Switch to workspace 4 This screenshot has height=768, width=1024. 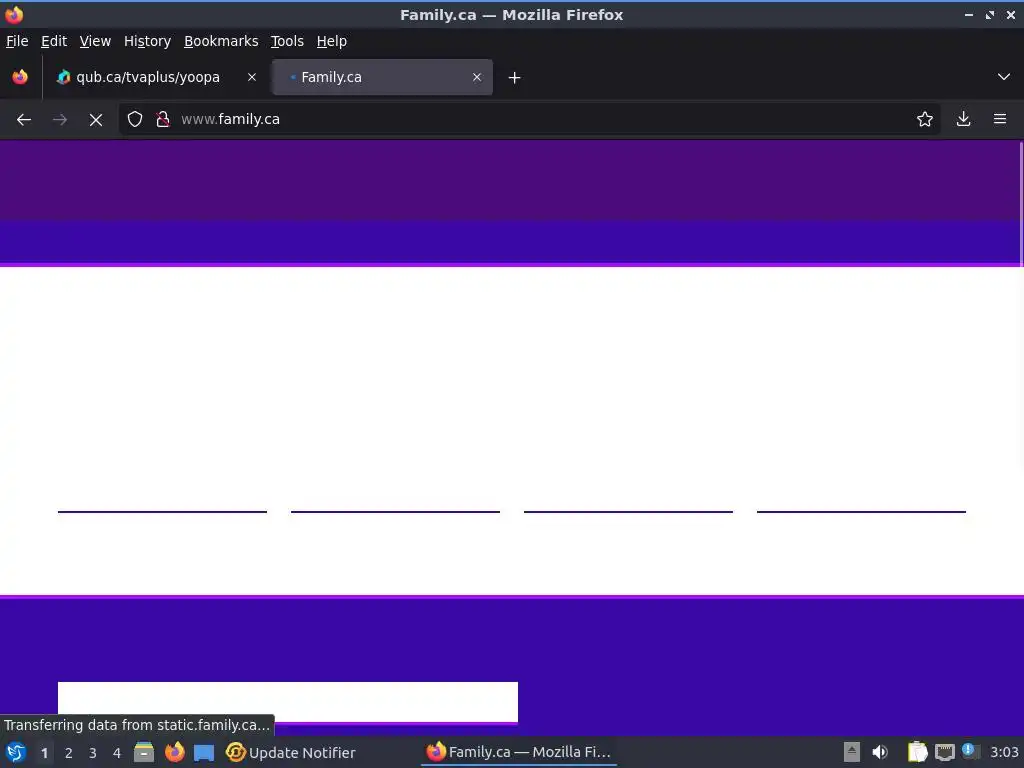pyautogui.click(x=117, y=753)
